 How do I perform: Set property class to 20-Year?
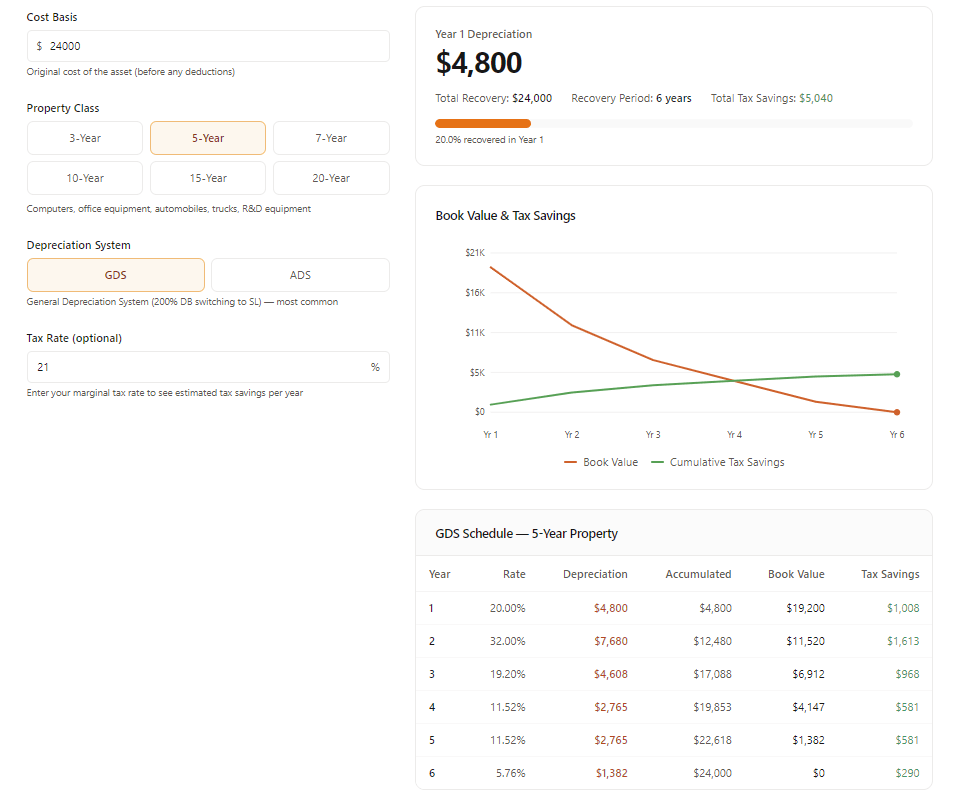(x=331, y=178)
